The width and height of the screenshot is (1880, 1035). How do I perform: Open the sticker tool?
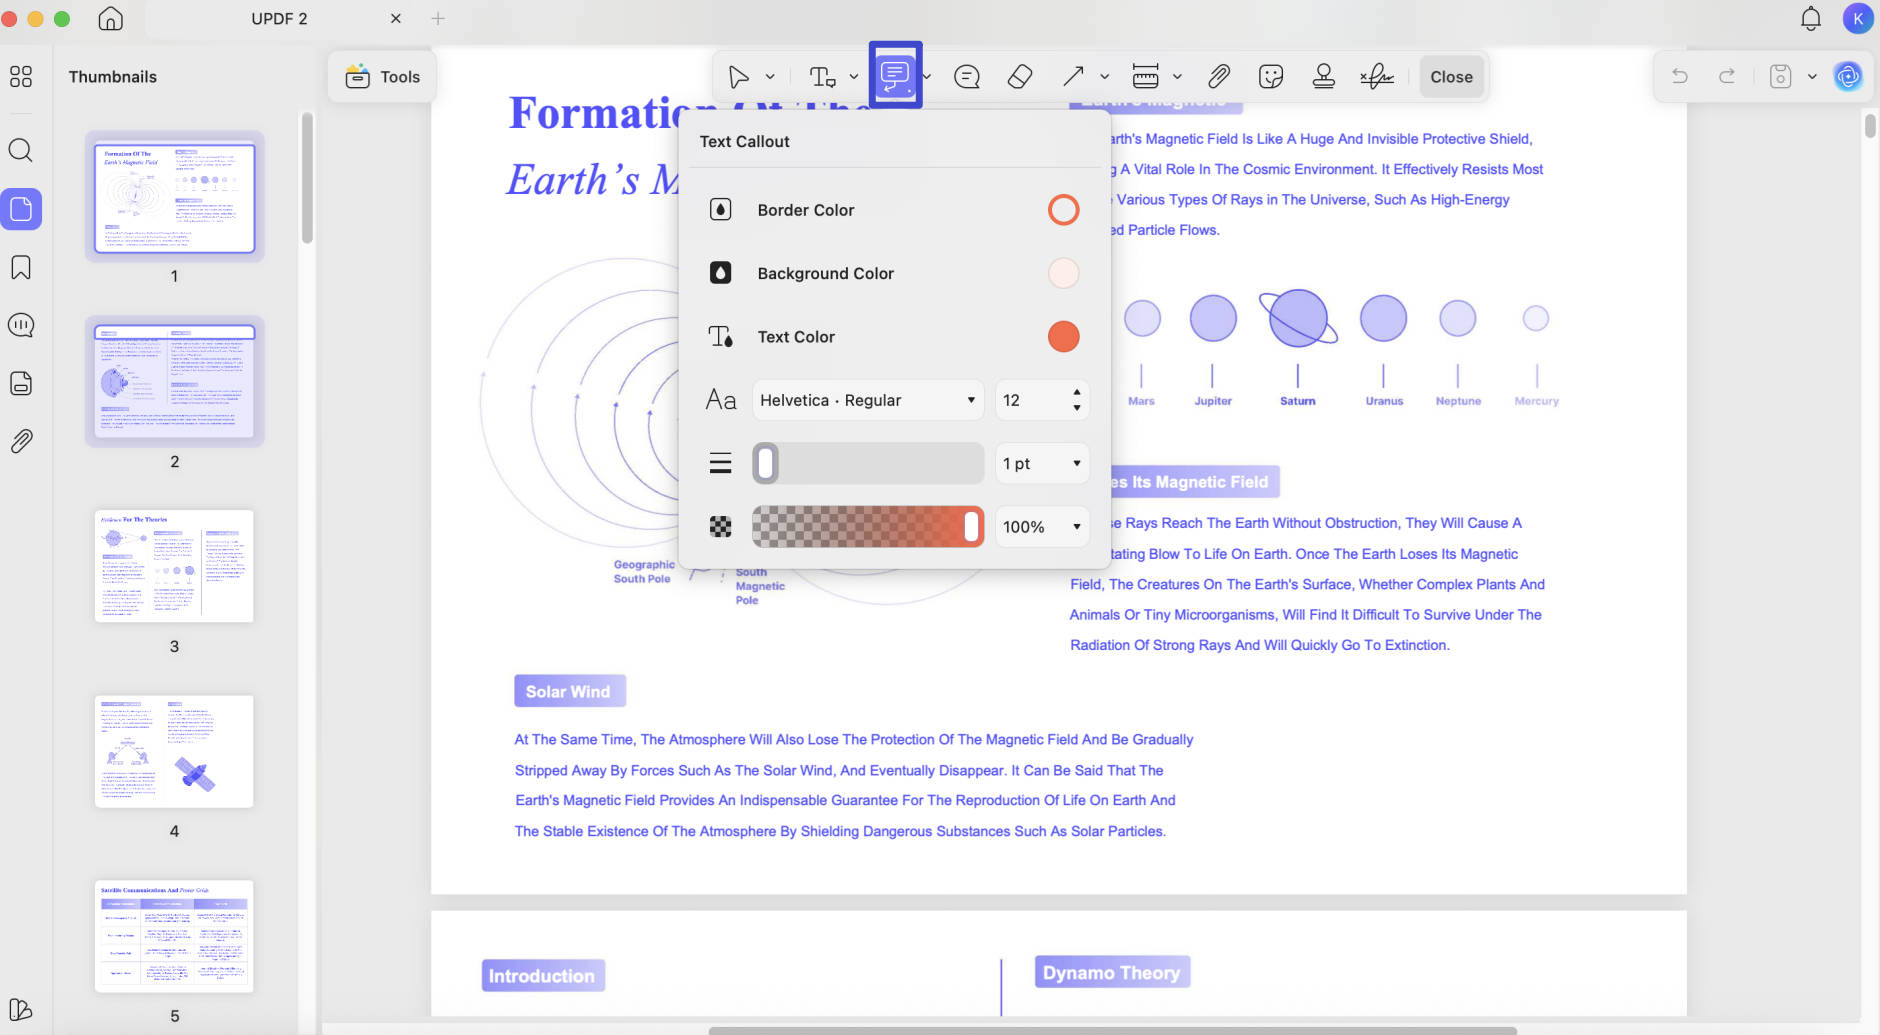tap(1271, 77)
